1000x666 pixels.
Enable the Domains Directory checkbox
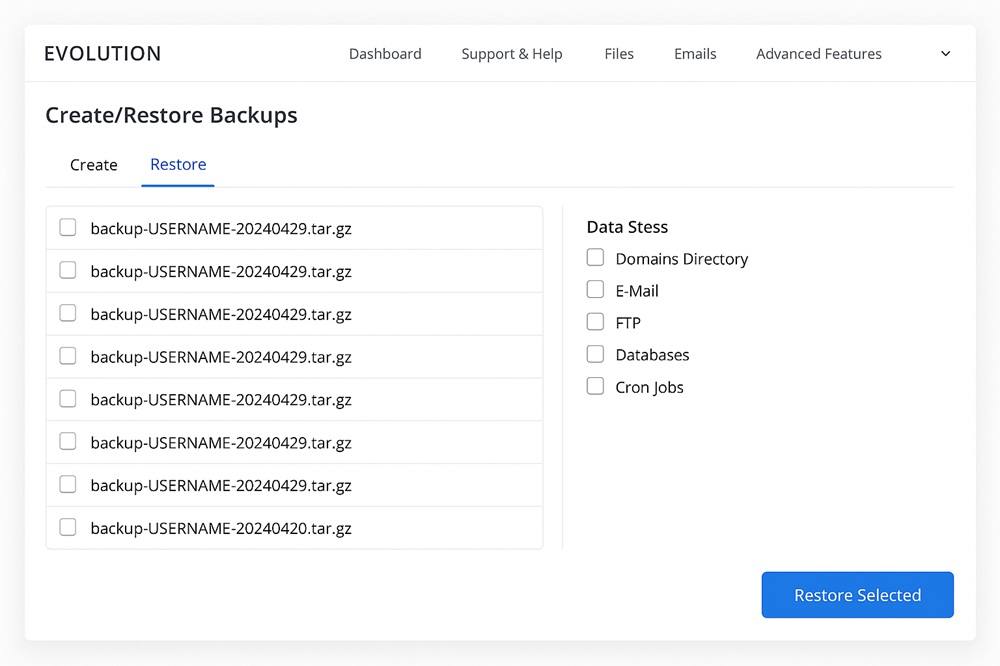[595, 258]
